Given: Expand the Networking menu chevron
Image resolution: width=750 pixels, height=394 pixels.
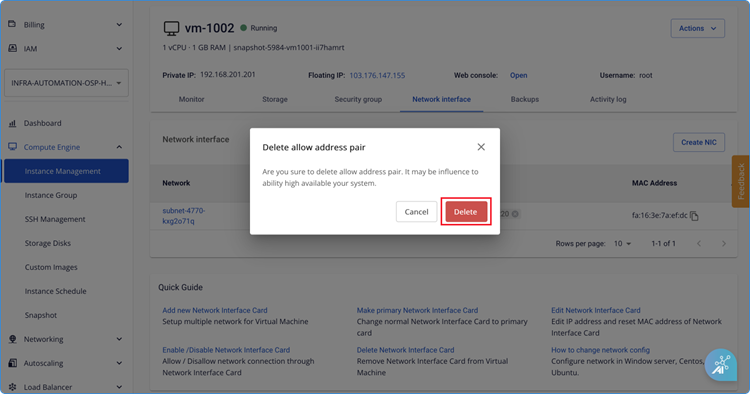Looking at the screenshot, I should click(x=119, y=339).
